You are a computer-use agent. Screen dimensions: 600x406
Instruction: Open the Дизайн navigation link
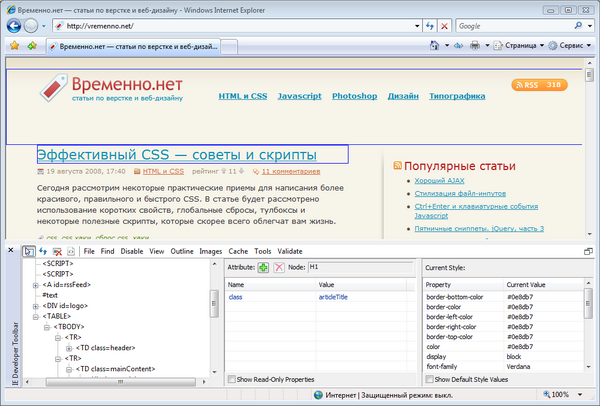point(403,96)
